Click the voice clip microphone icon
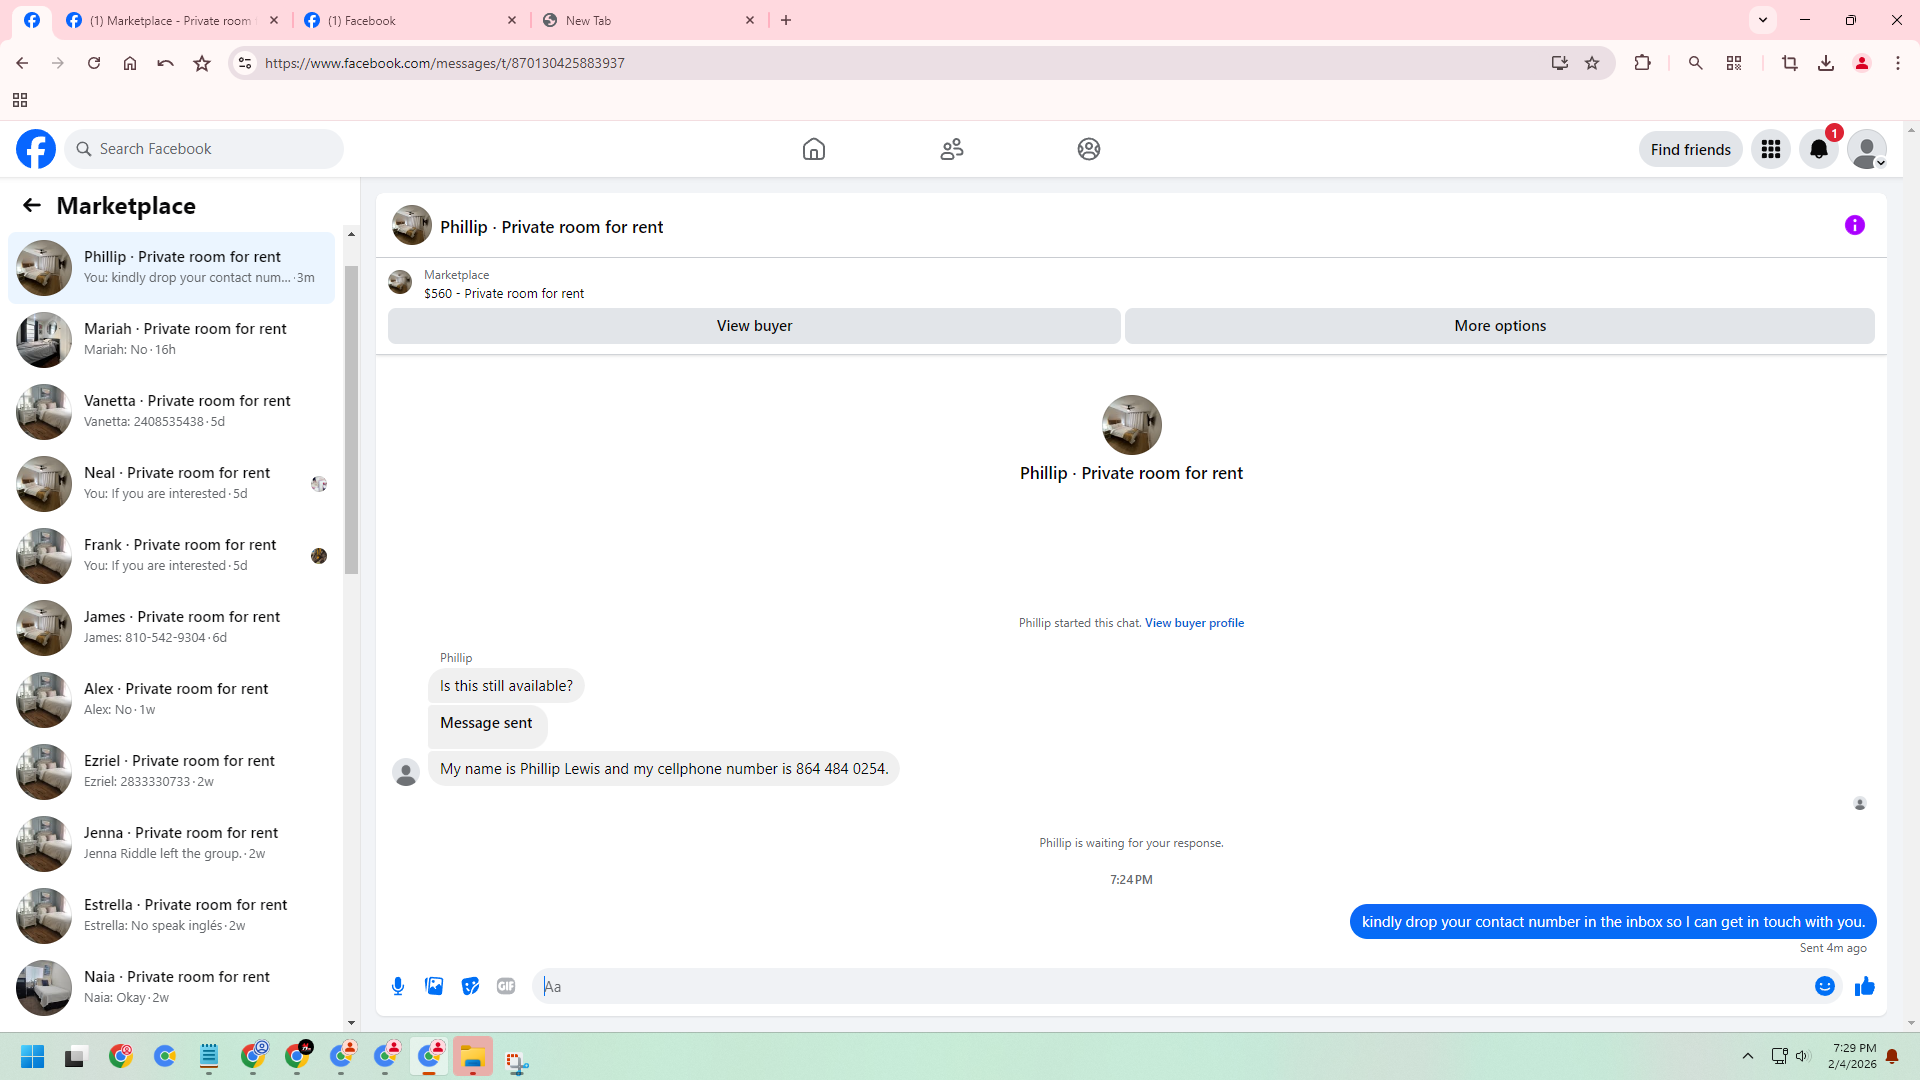Screen dimensions: 1920x1080 point(398,986)
